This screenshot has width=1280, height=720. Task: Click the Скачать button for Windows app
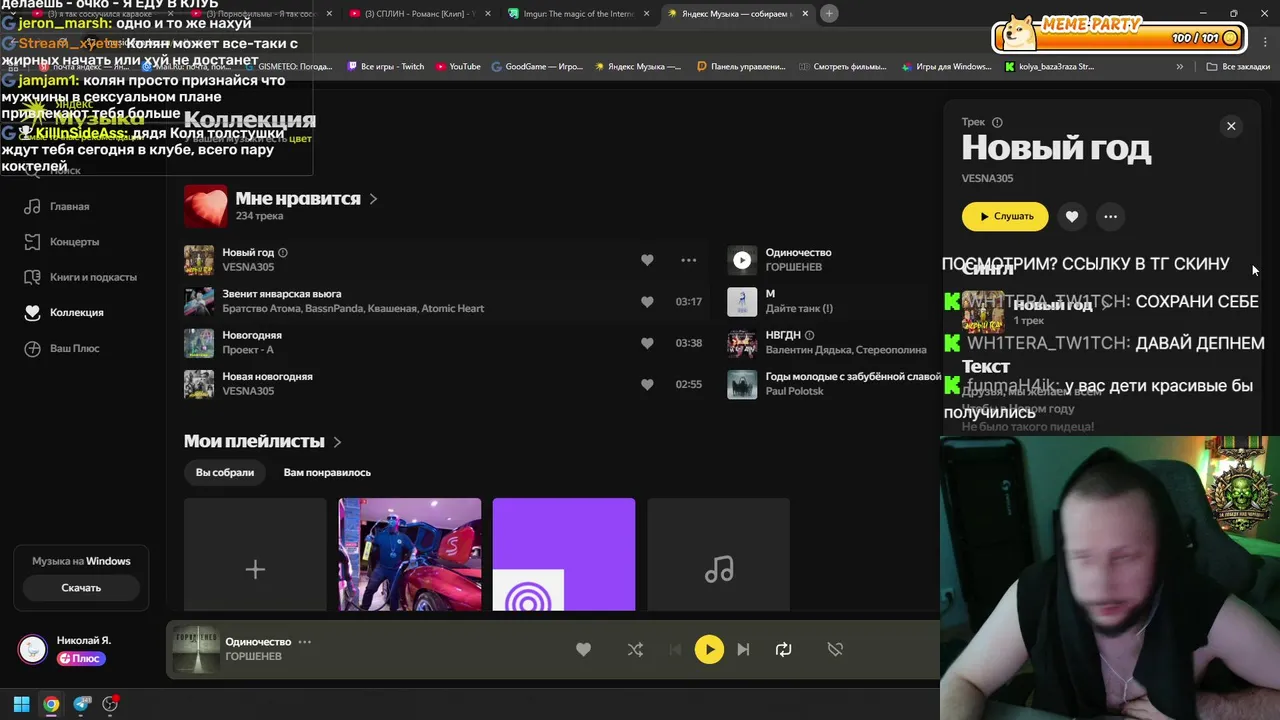[81, 588]
